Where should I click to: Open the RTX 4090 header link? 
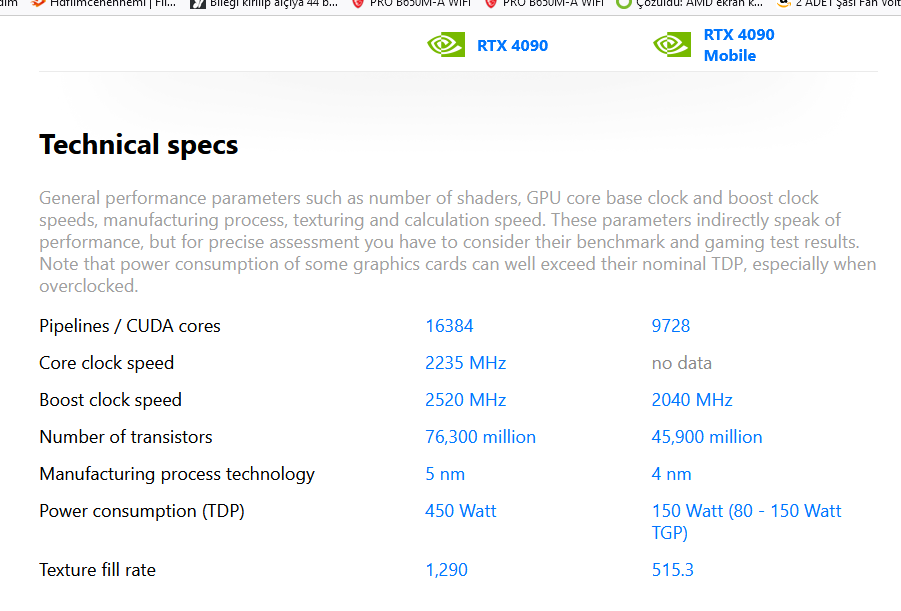click(512, 45)
